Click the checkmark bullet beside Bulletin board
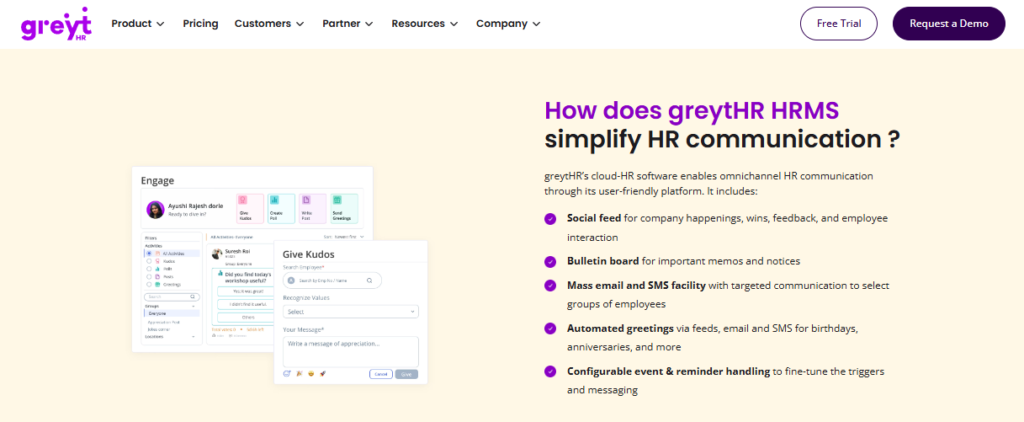 (551, 261)
